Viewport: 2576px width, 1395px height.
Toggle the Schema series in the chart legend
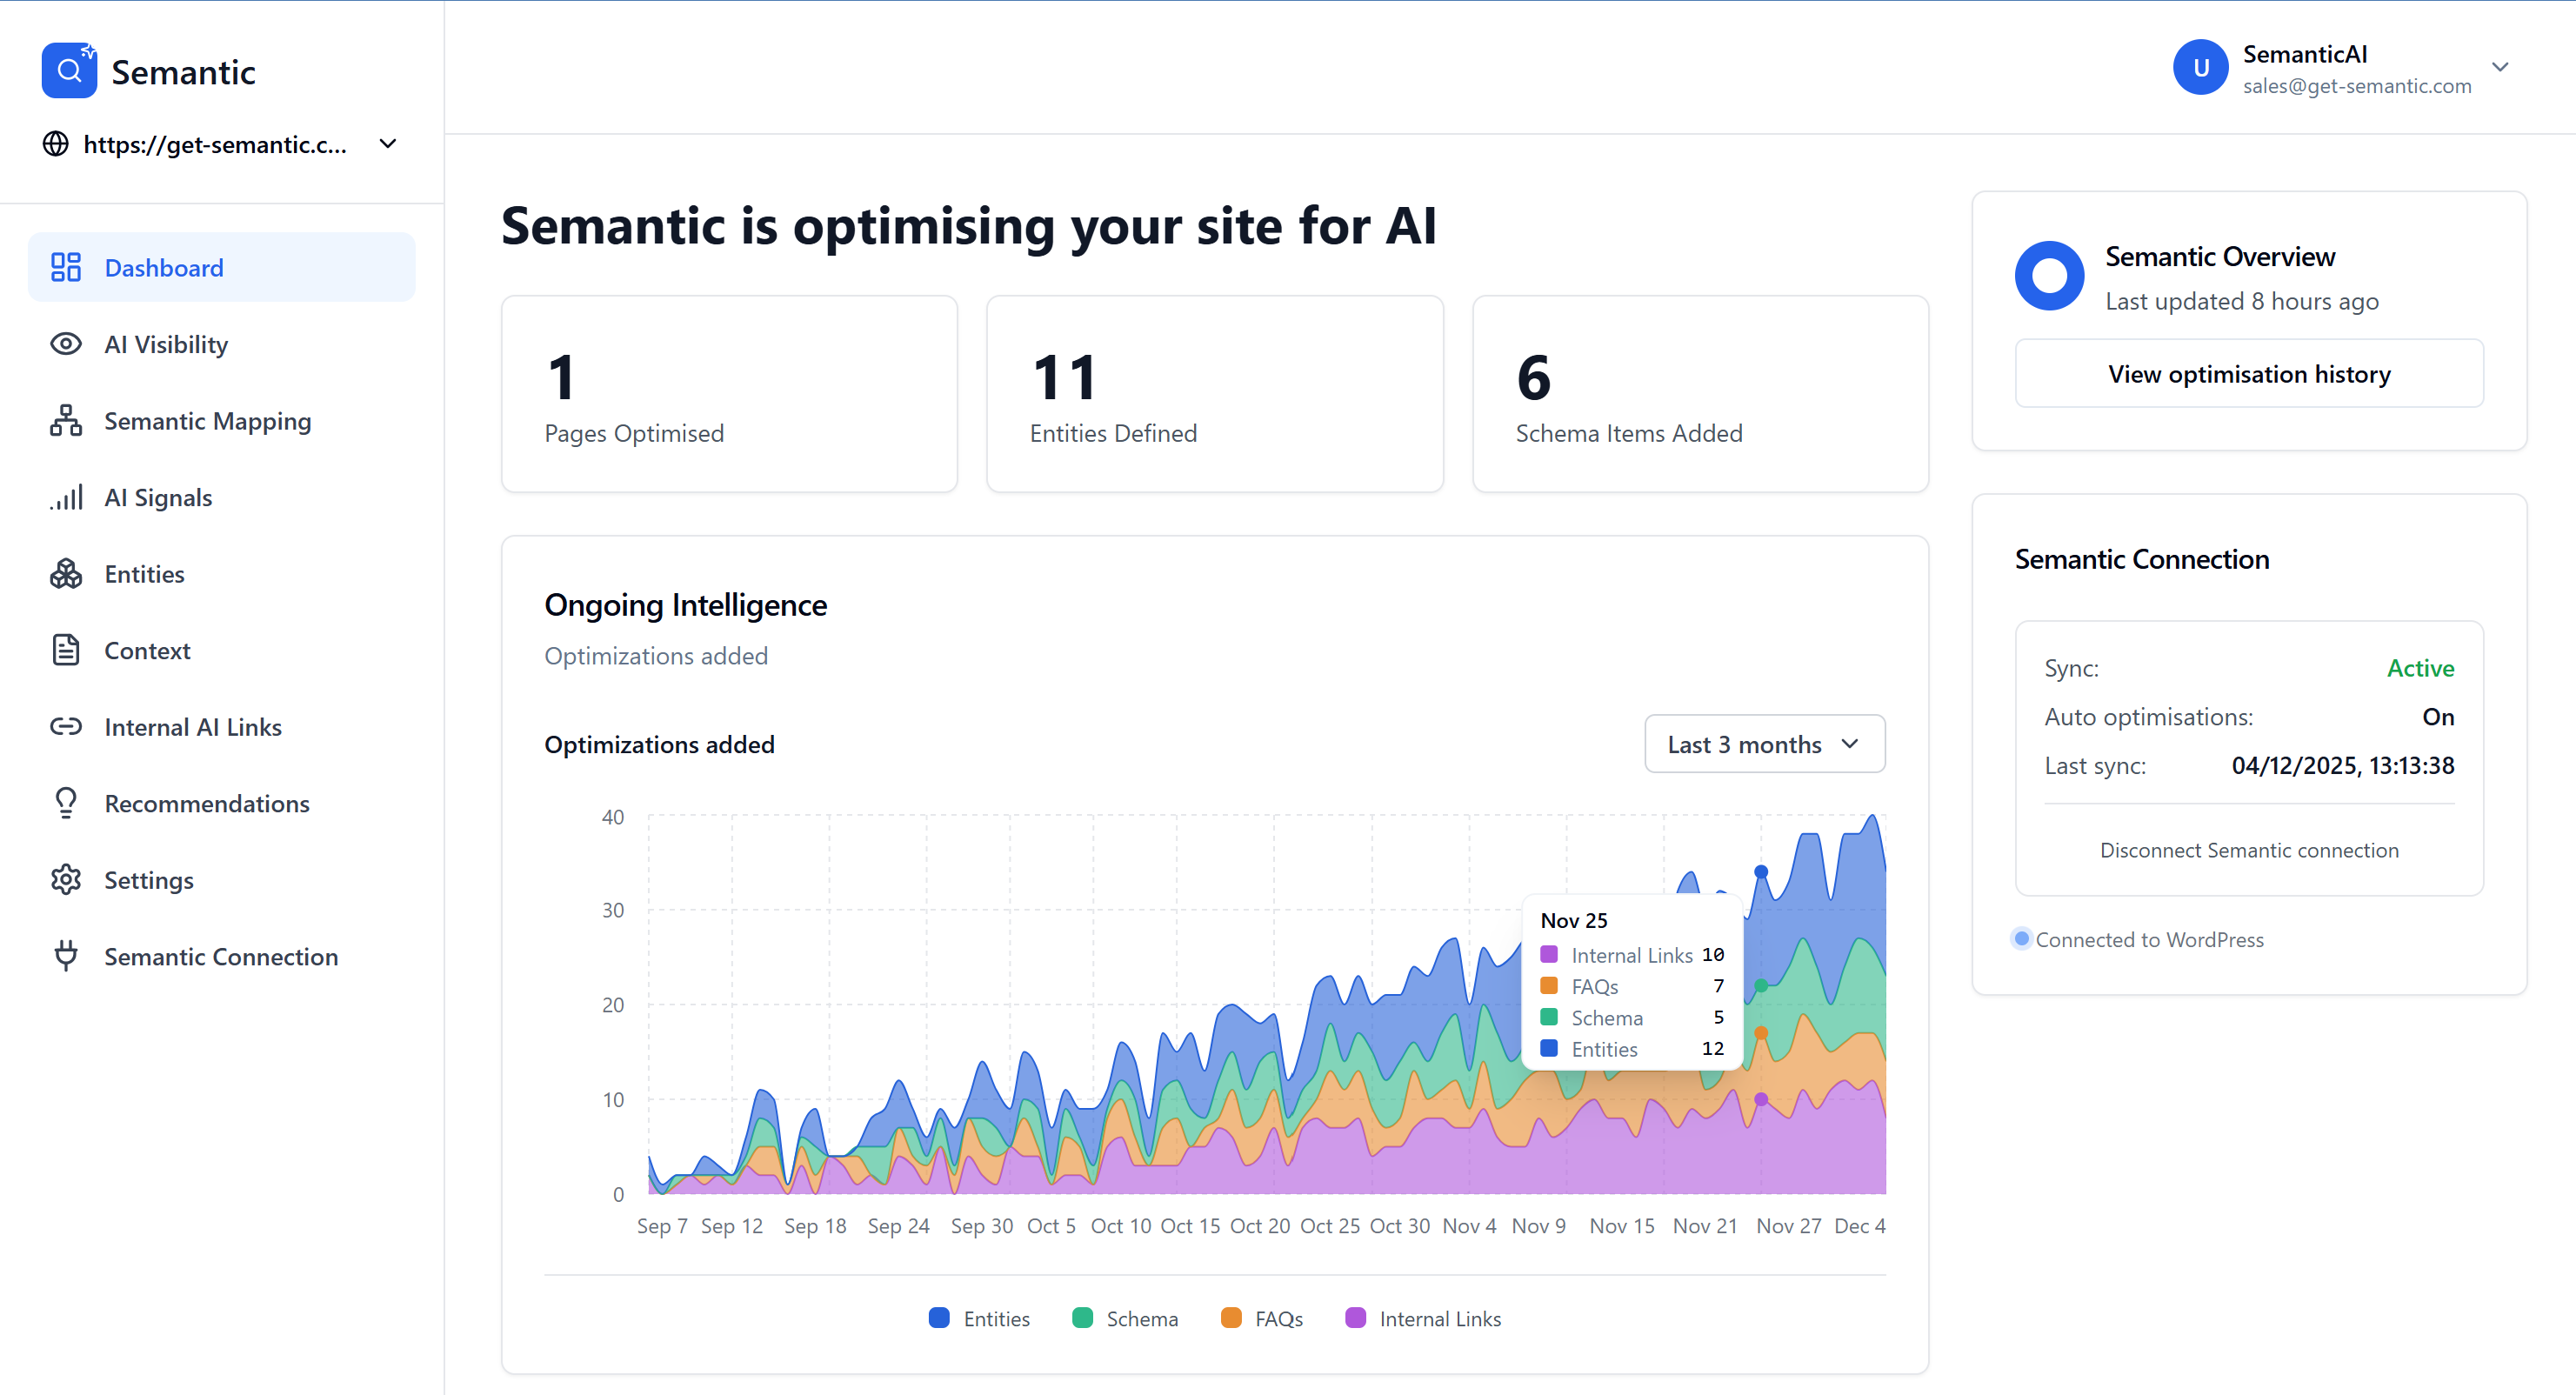coord(1124,1318)
